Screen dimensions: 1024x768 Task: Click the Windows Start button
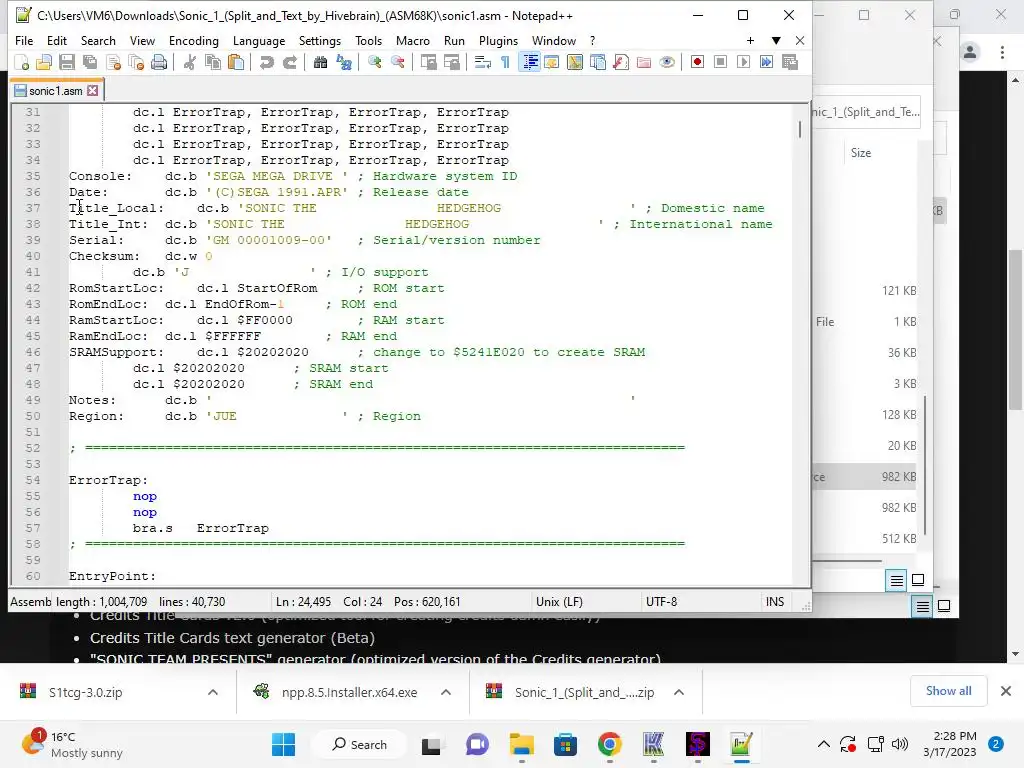click(283, 744)
